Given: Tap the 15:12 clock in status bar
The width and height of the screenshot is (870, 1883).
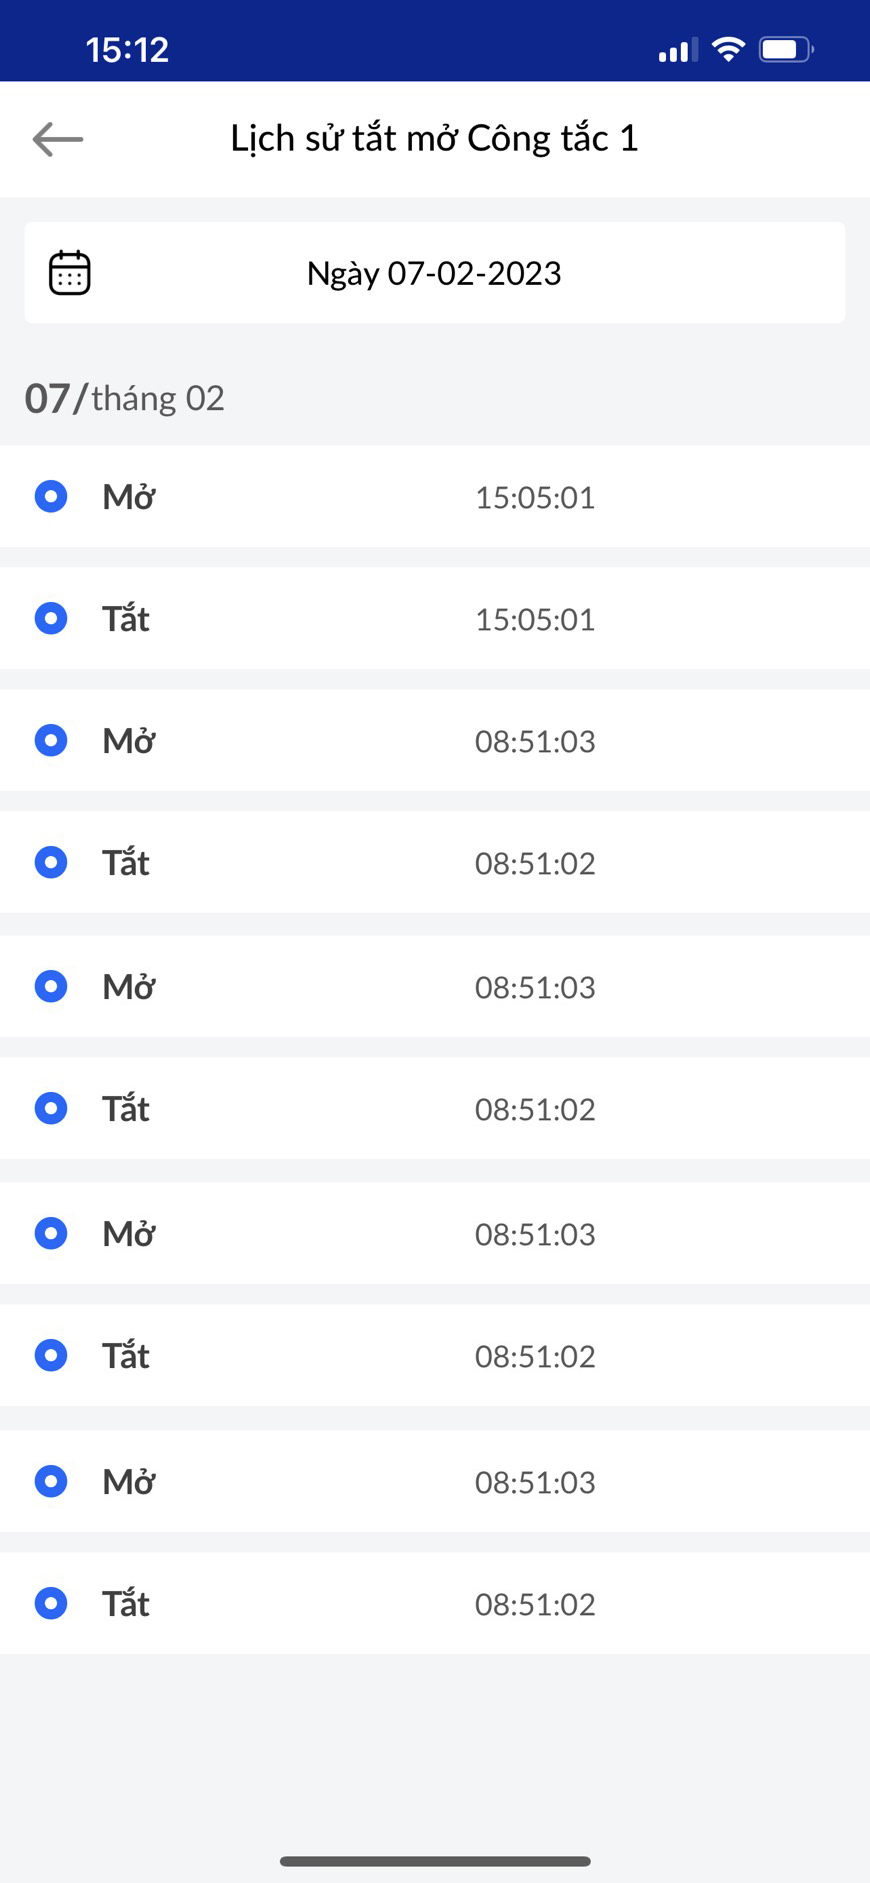Looking at the screenshot, I should click(x=127, y=49).
